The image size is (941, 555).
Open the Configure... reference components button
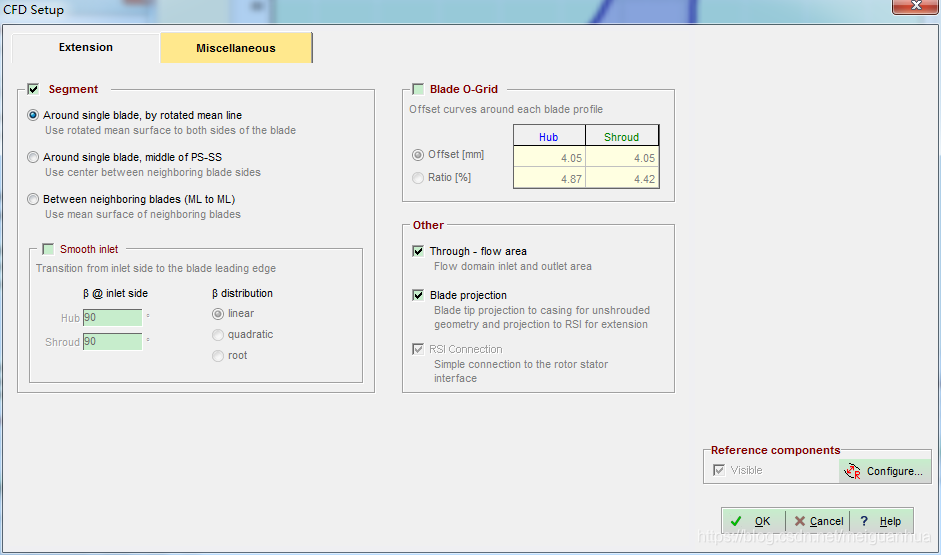coord(885,471)
